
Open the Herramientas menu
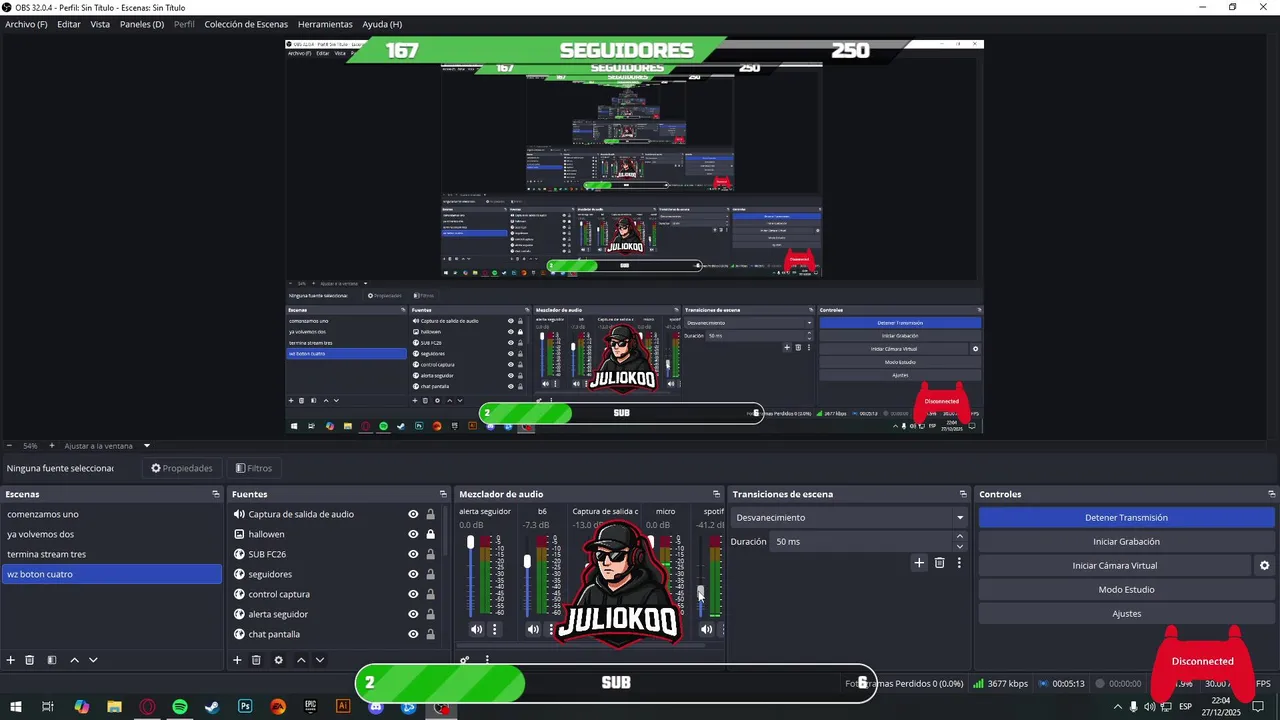[325, 24]
